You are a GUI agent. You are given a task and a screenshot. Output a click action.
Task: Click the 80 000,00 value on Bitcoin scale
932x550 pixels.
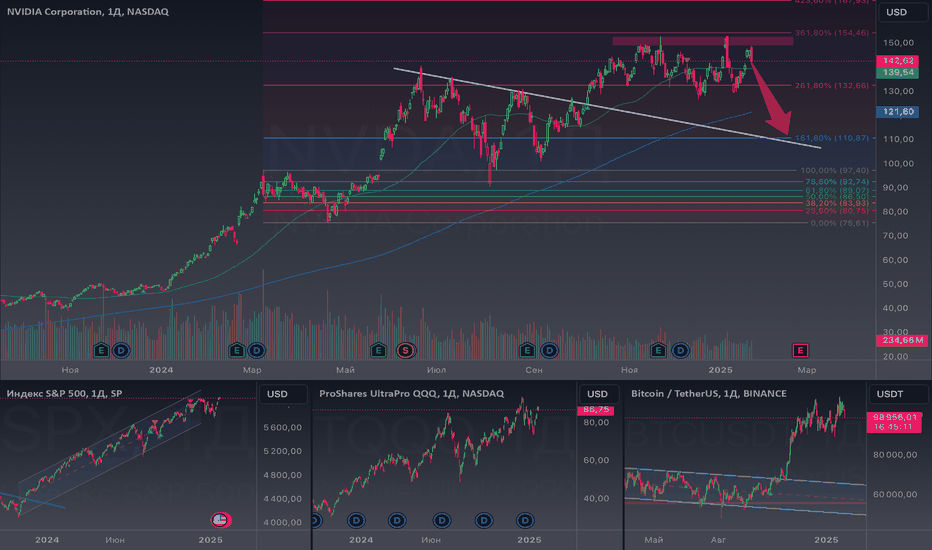[895, 455]
